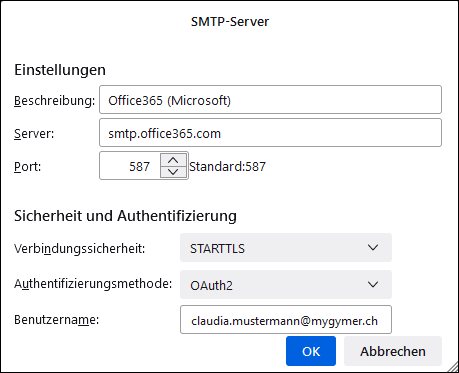Click the Verbindungssicherheit: label
Image resolution: width=459 pixels, height=373 pixels.
pyautogui.click(x=80, y=249)
